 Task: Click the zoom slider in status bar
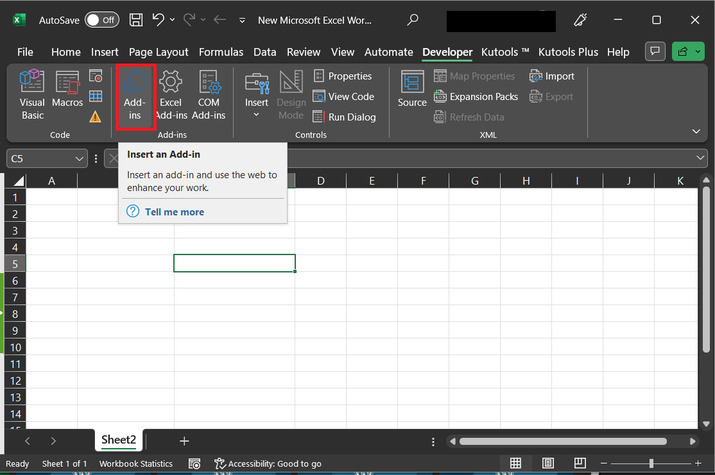tap(651, 463)
